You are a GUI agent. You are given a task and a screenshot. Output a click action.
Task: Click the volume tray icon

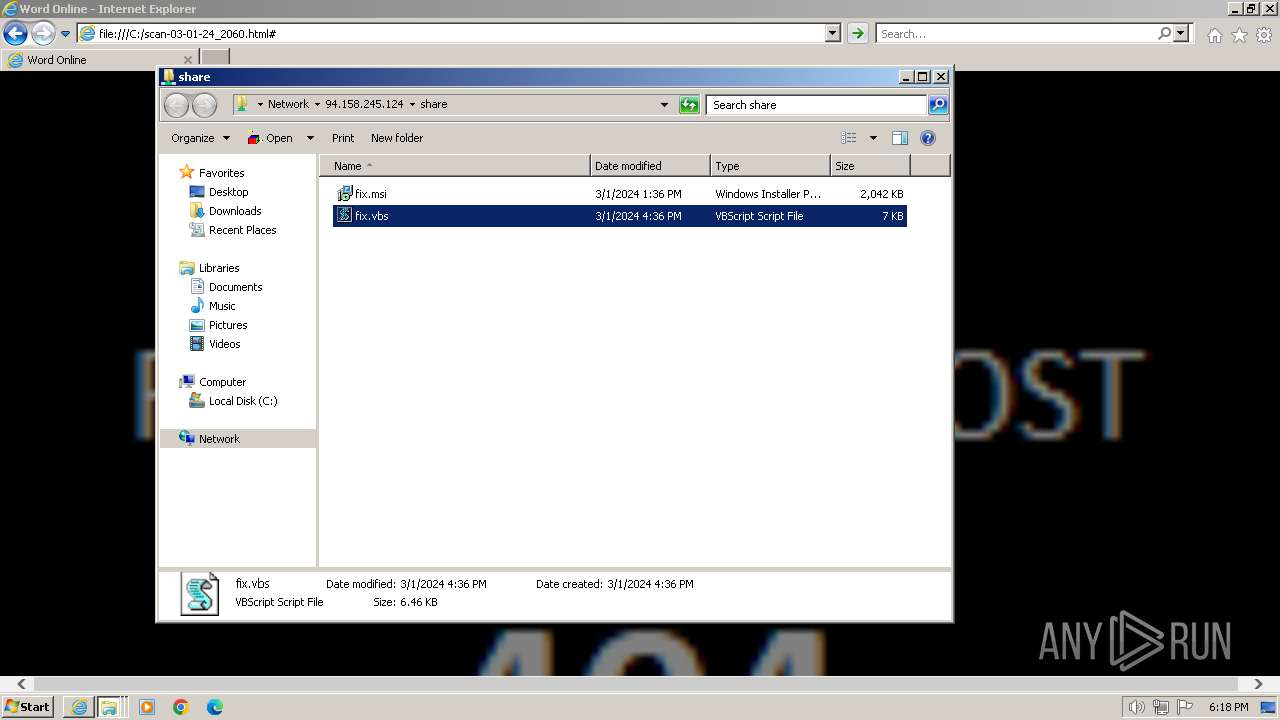pos(1136,707)
